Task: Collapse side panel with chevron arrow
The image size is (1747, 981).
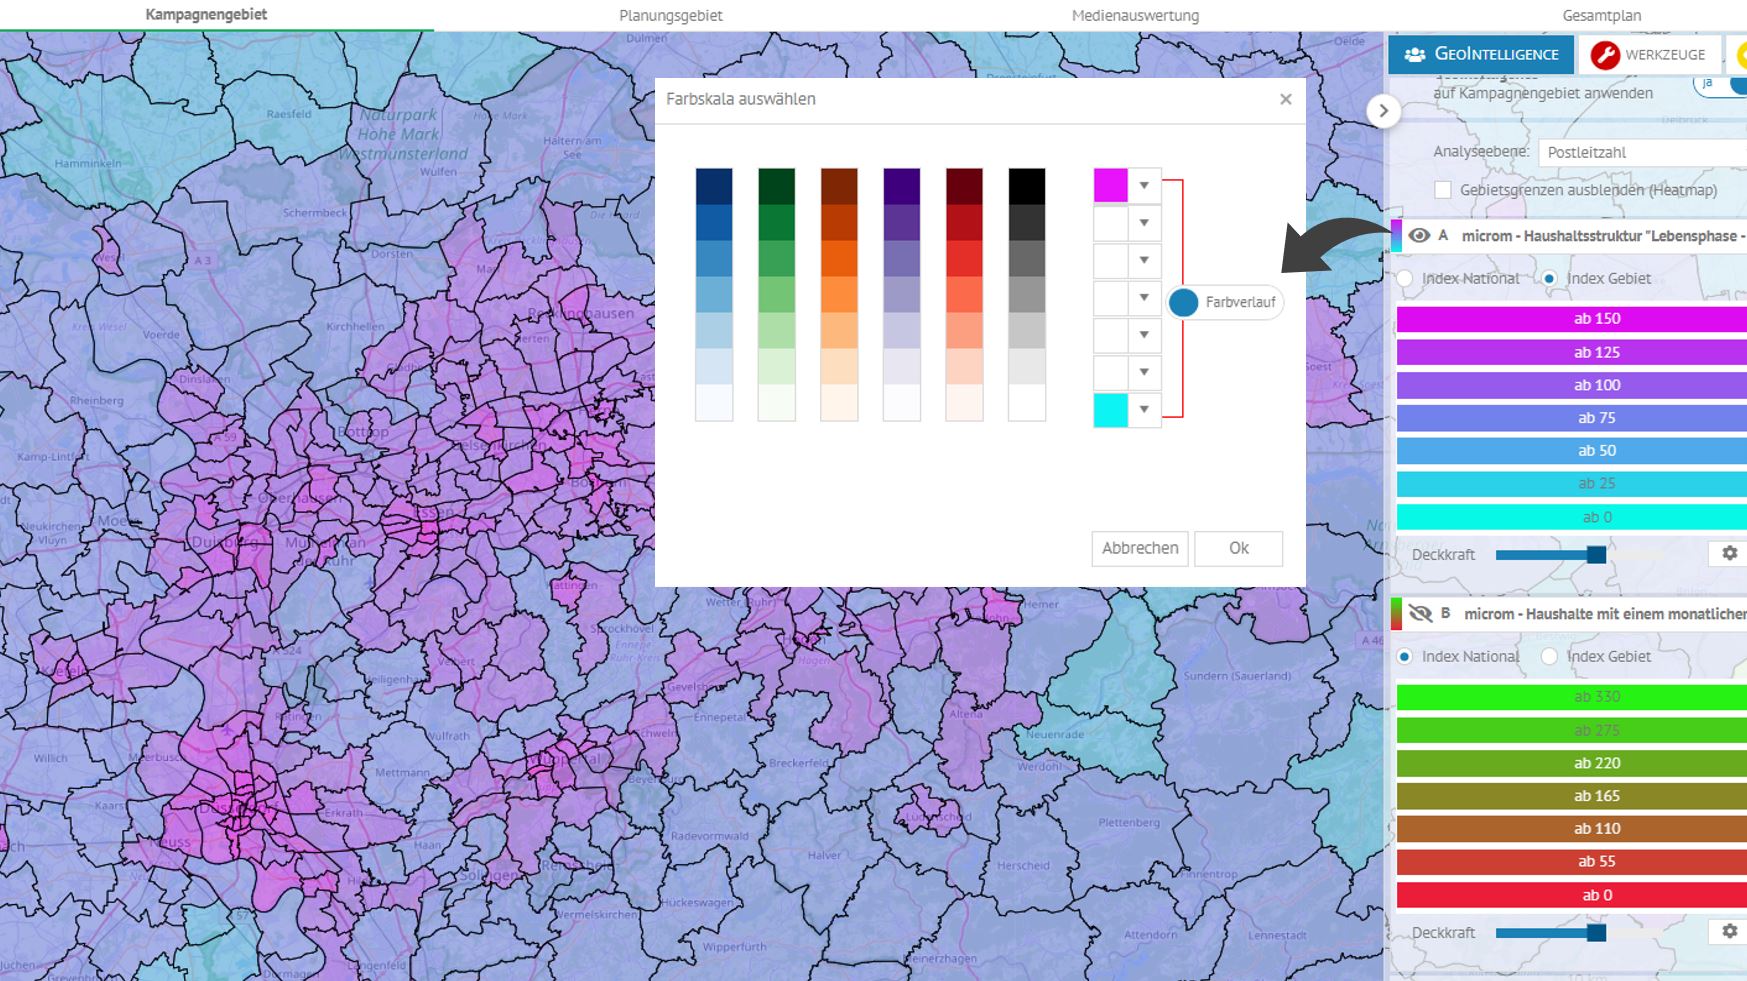Action: click(1383, 111)
